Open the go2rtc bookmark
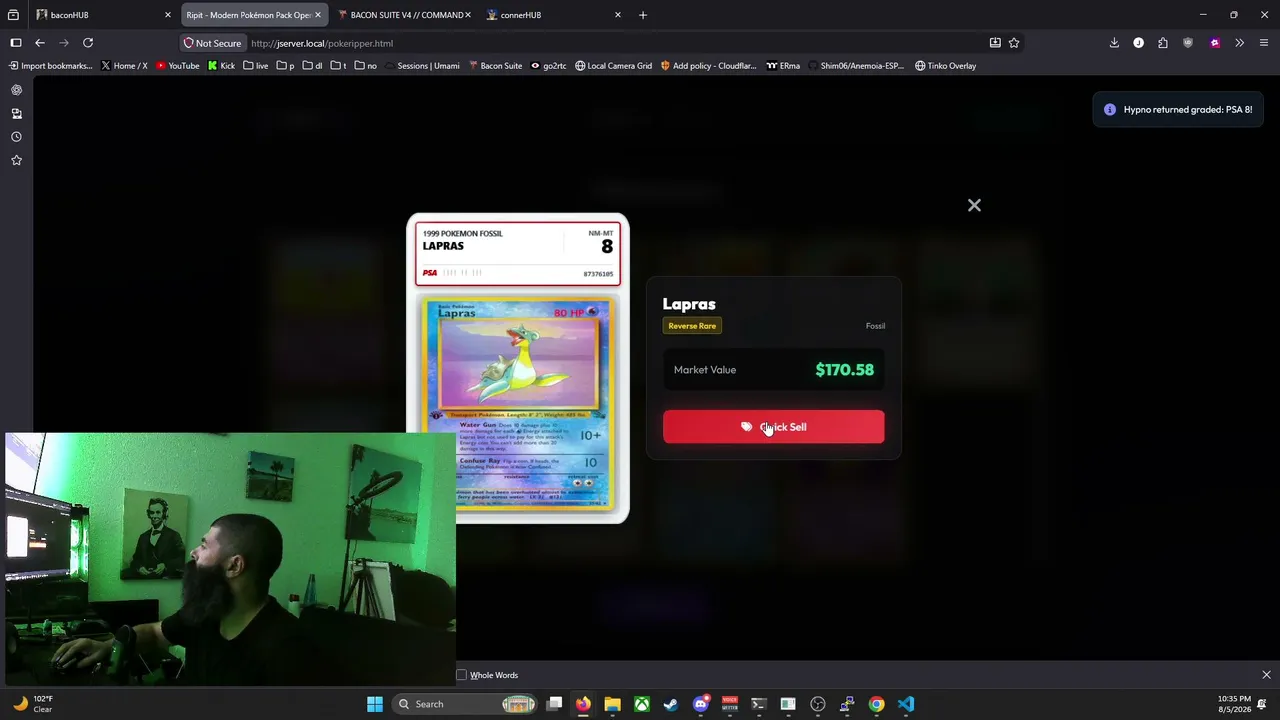The image size is (1280, 720). [548, 66]
